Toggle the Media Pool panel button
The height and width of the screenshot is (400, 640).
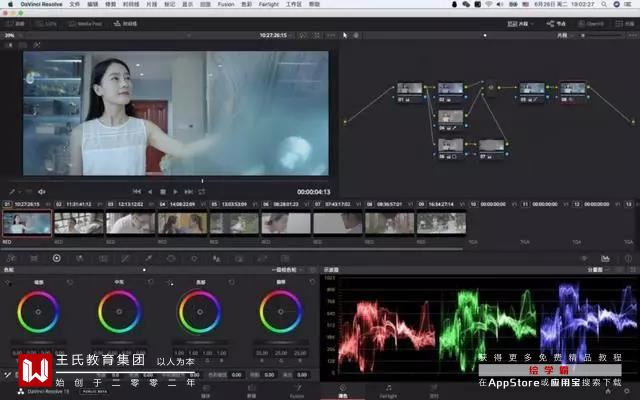[x=84, y=24]
